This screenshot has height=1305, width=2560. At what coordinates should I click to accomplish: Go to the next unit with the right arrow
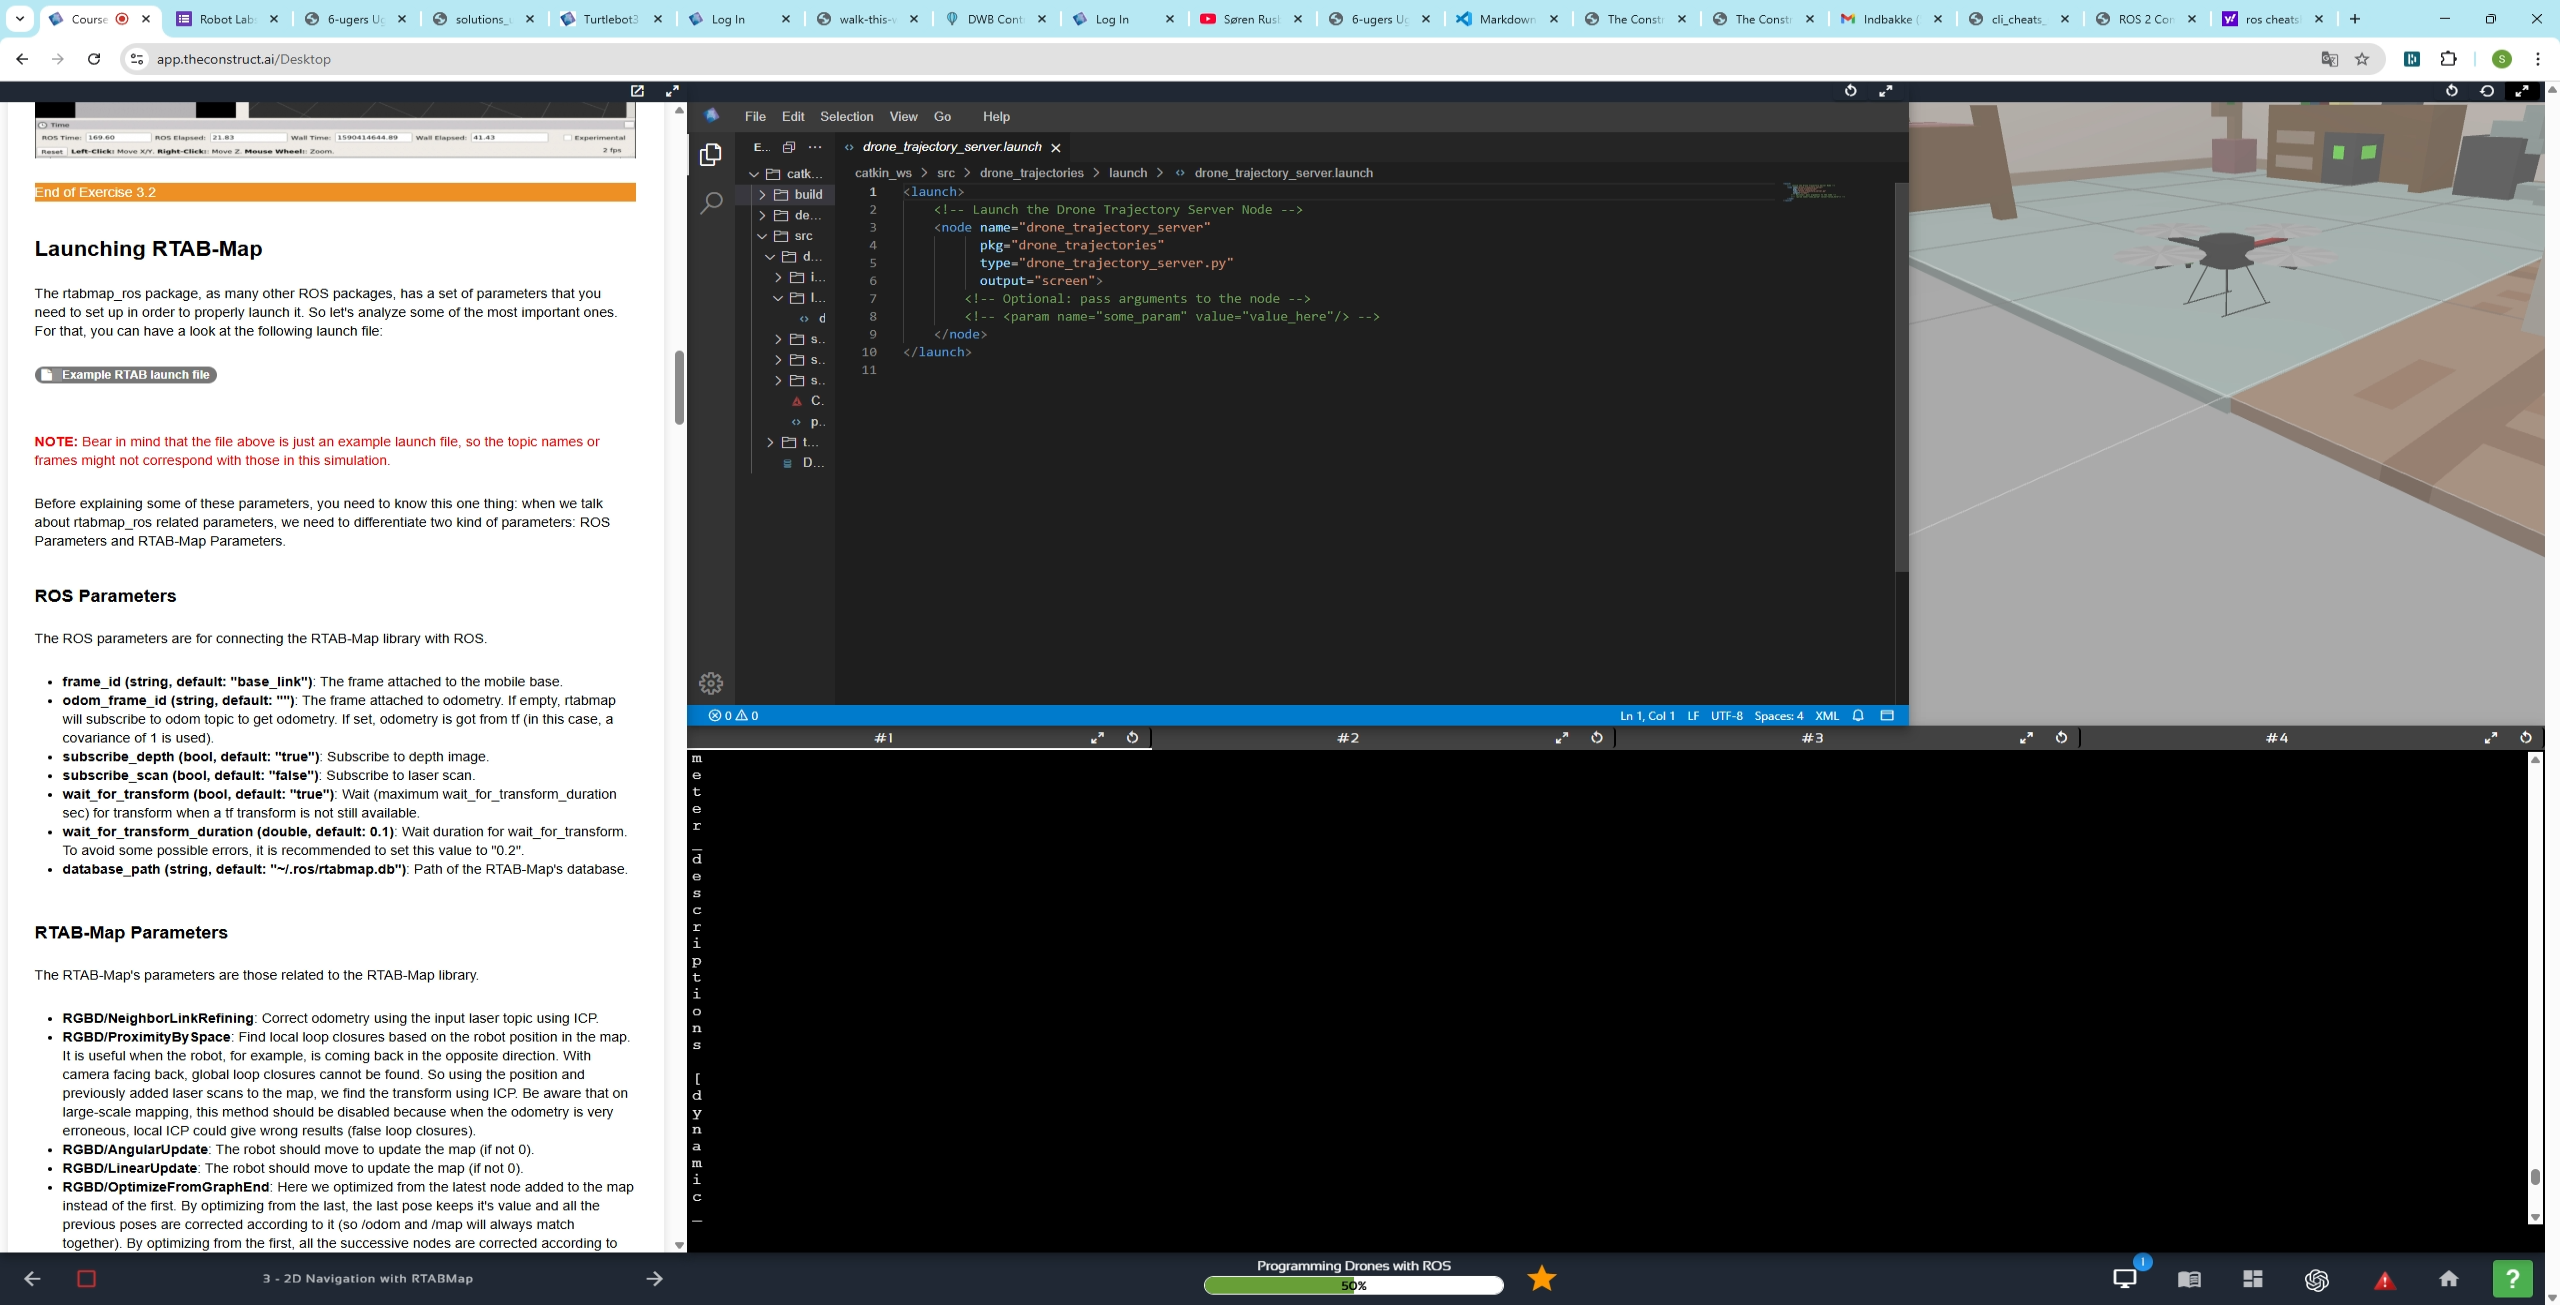[x=654, y=1279]
